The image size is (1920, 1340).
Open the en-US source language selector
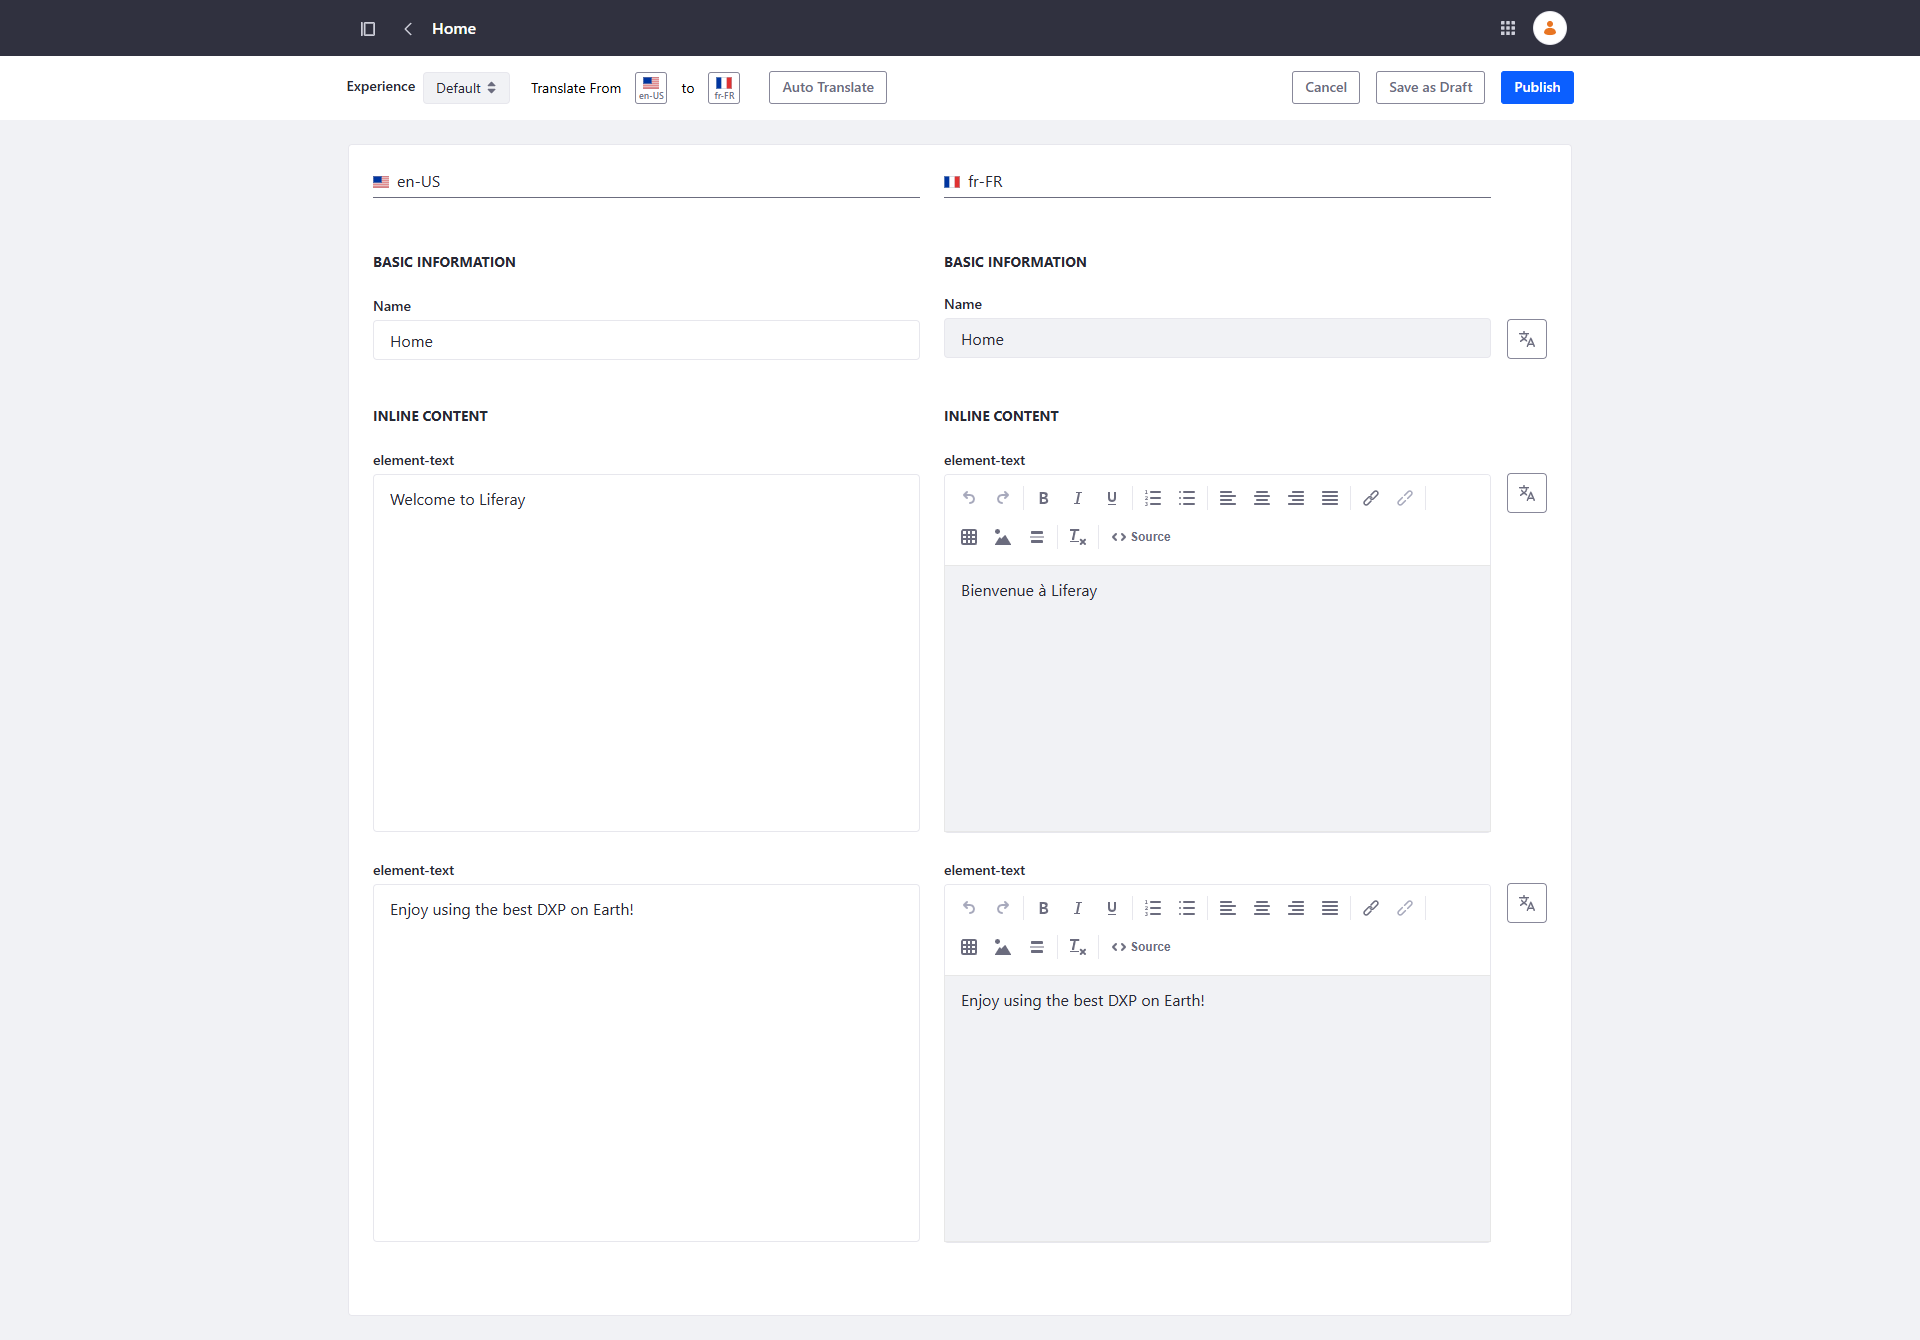(651, 88)
